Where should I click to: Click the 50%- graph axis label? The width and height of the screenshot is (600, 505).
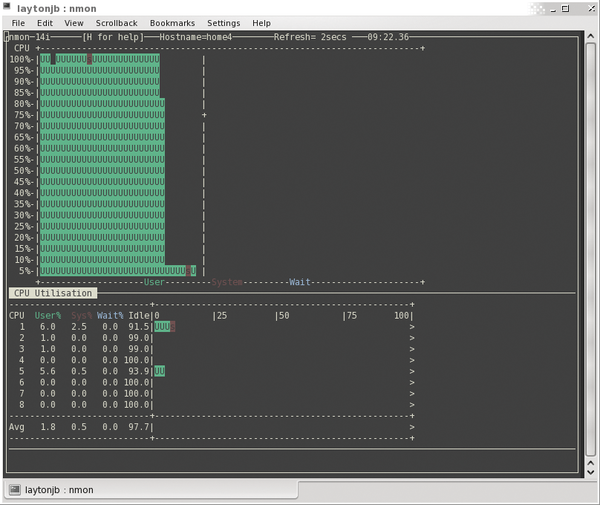pos(24,171)
